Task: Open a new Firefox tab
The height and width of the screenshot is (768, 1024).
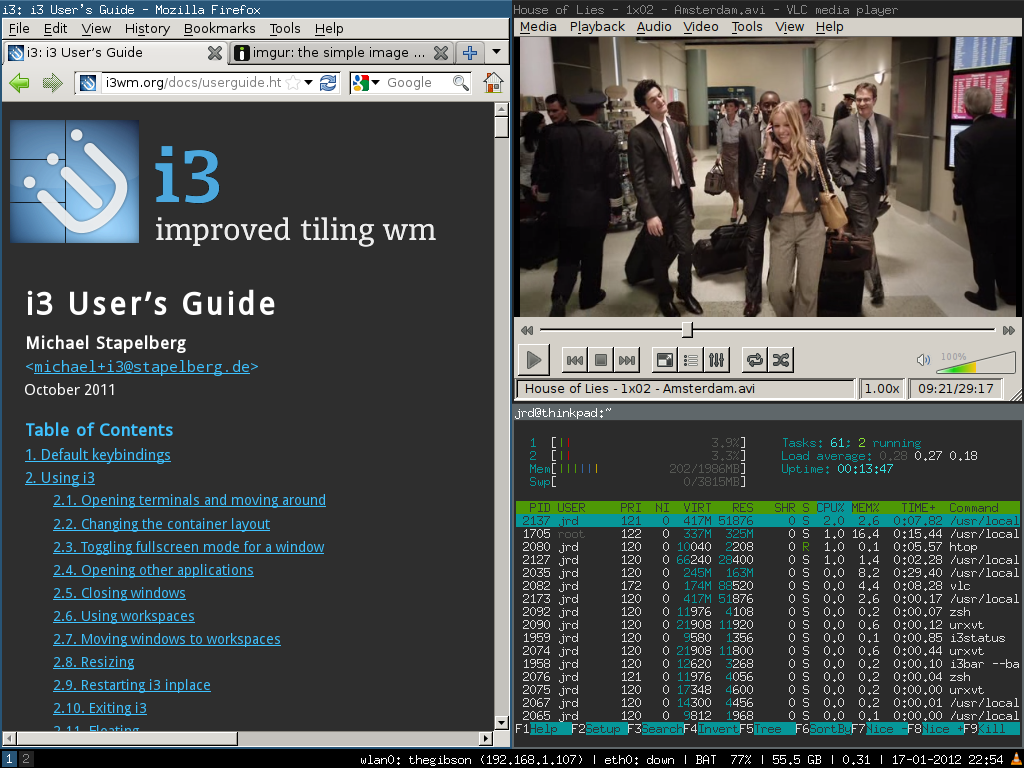Action: coord(470,53)
